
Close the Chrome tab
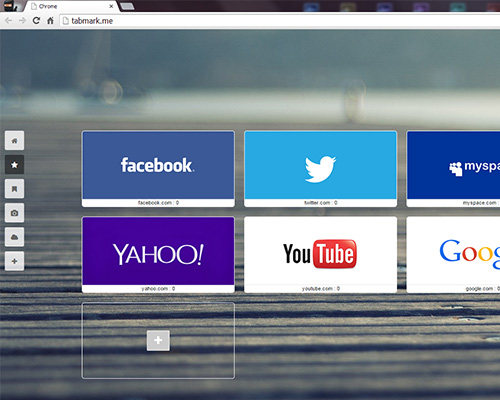[111, 6]
